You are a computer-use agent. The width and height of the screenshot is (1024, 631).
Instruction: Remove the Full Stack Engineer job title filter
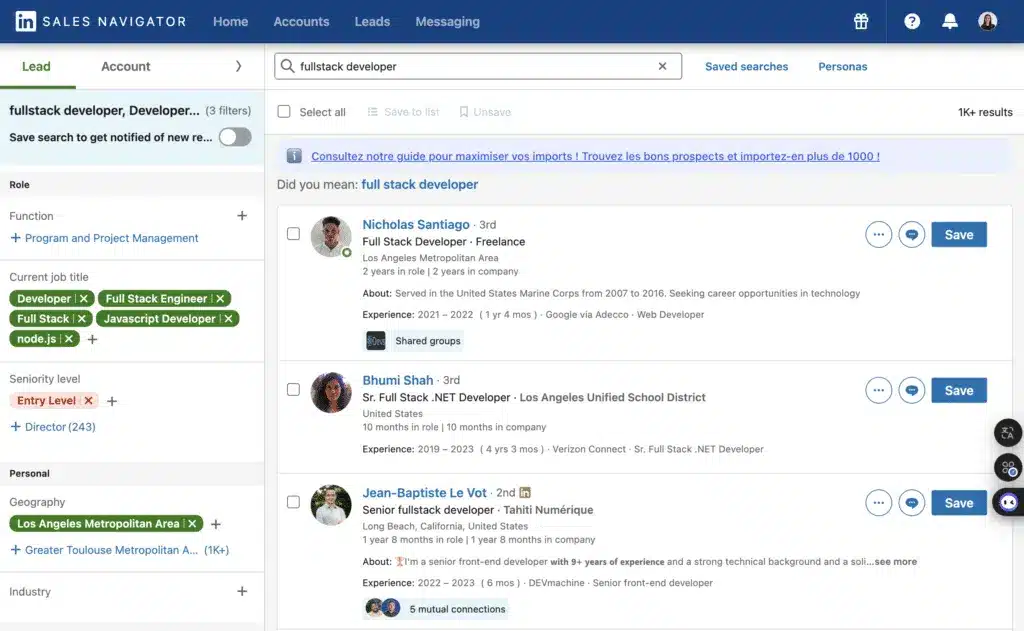tap(222, 299)
